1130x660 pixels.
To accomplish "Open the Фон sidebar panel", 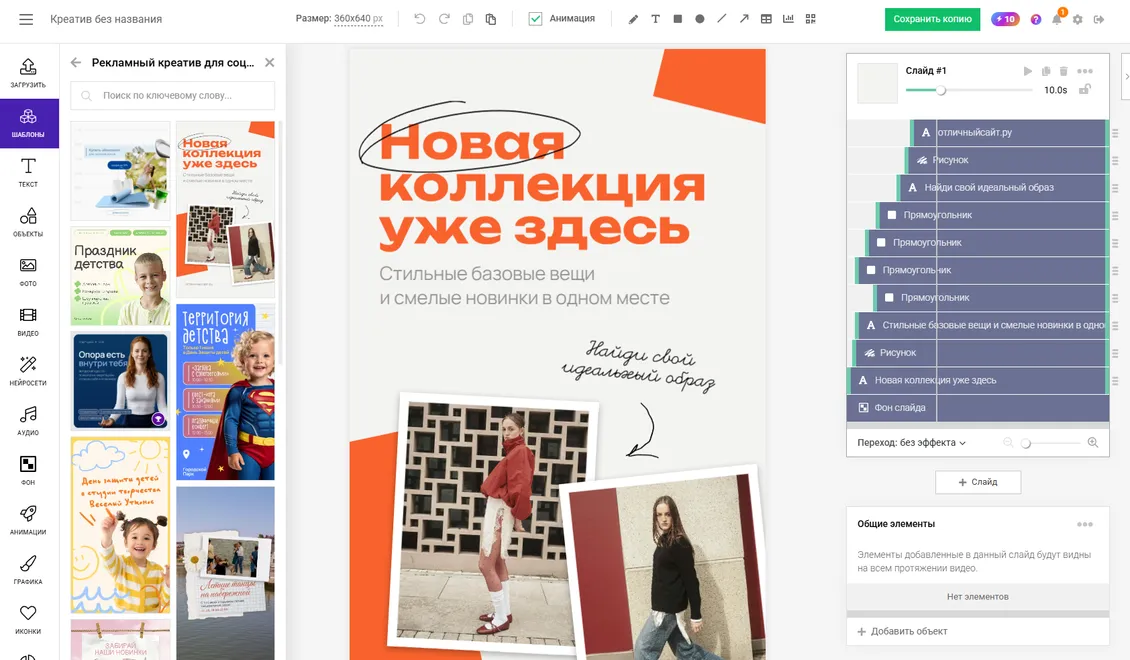I will tap(28, 471).
